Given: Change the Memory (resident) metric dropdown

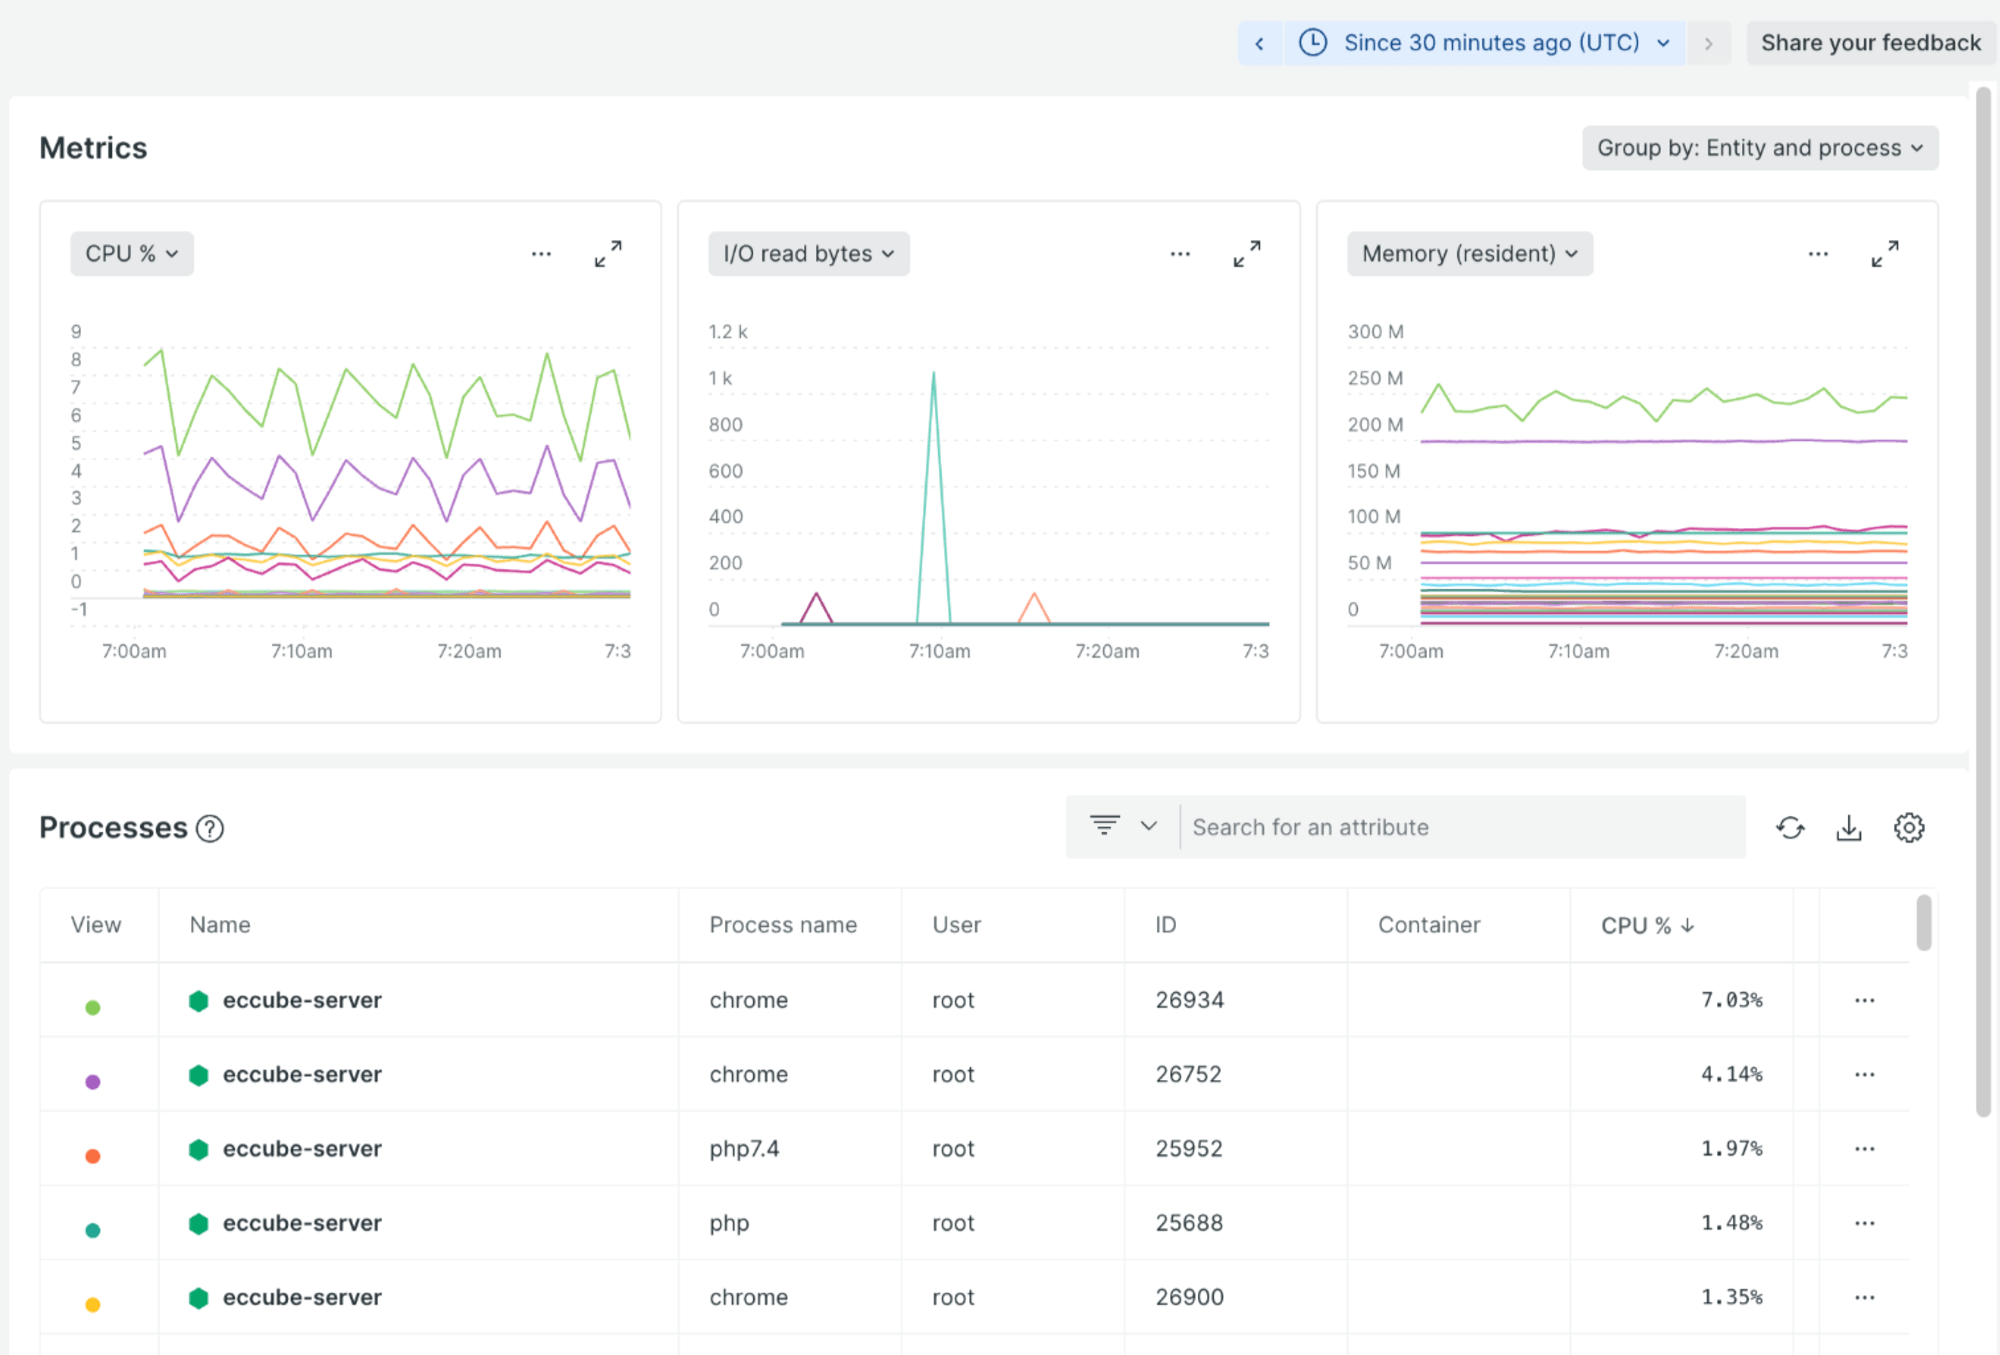Looking at the screenshot, I should coord(1470,254).
